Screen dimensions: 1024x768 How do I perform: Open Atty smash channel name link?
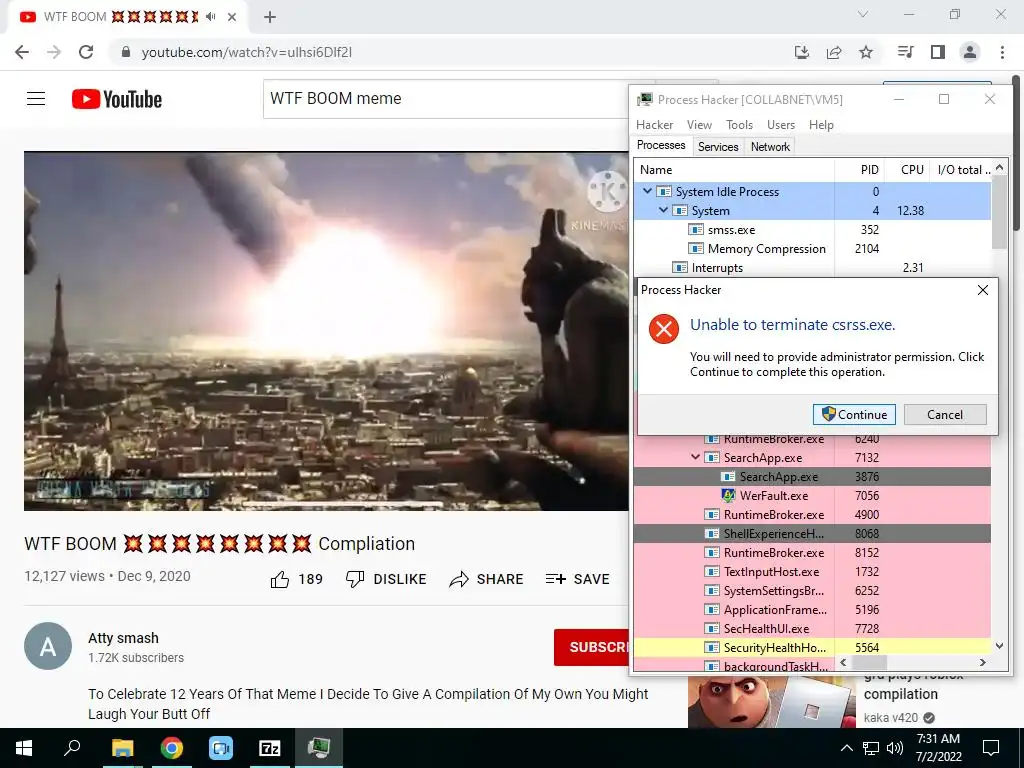click(123, 638)
